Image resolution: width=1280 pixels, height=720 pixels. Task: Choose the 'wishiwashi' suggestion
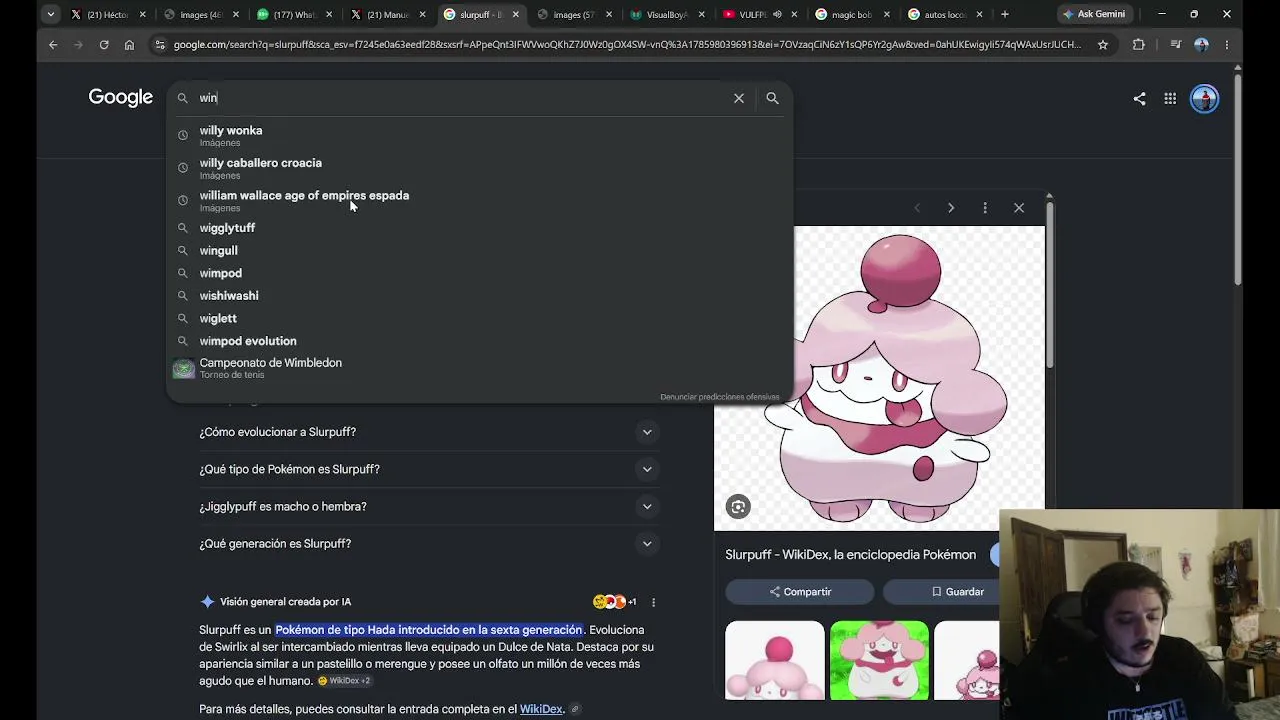[479, 296]
